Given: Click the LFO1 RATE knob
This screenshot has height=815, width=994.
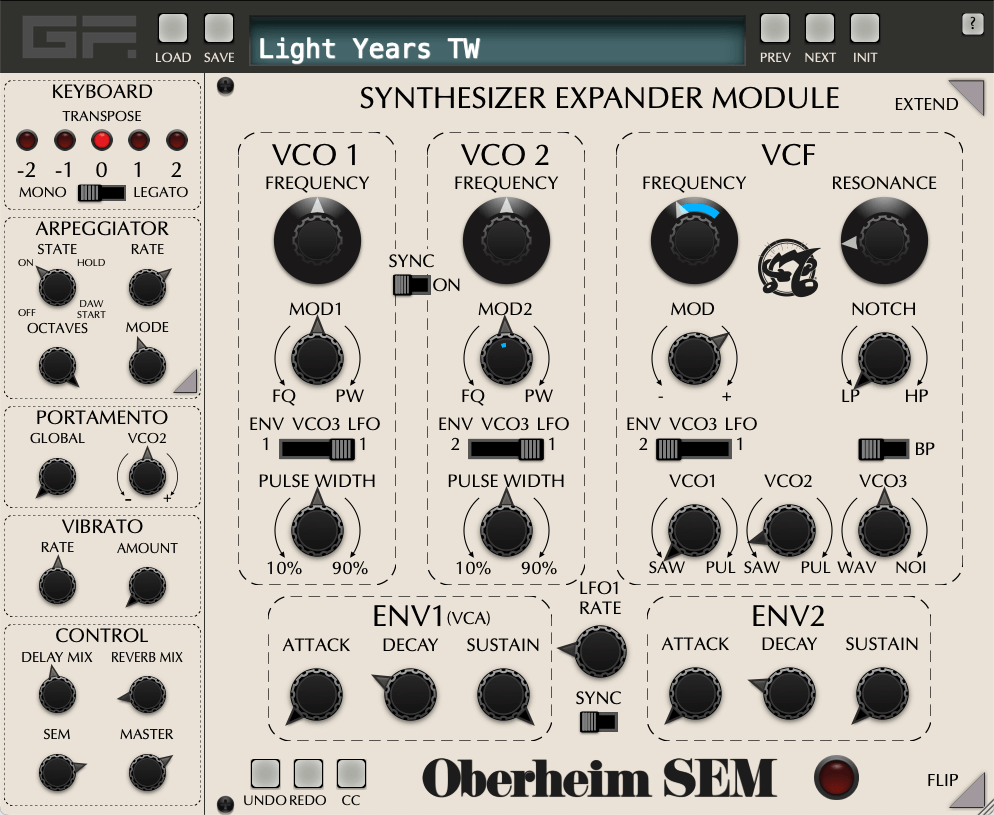Looking at the screenshot, I should (600, 651).
